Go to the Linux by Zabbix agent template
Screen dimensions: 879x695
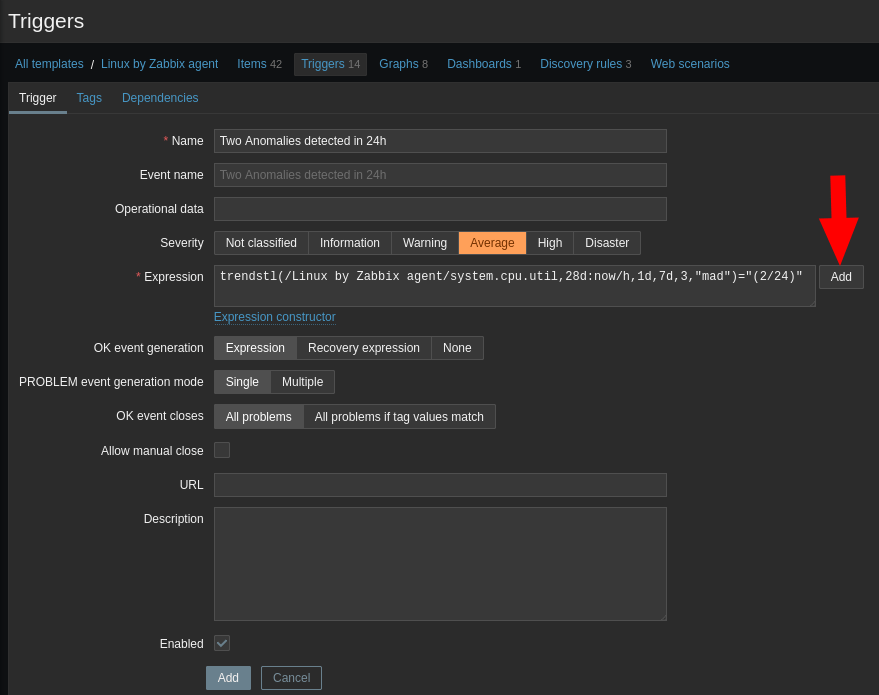(159, 63)
